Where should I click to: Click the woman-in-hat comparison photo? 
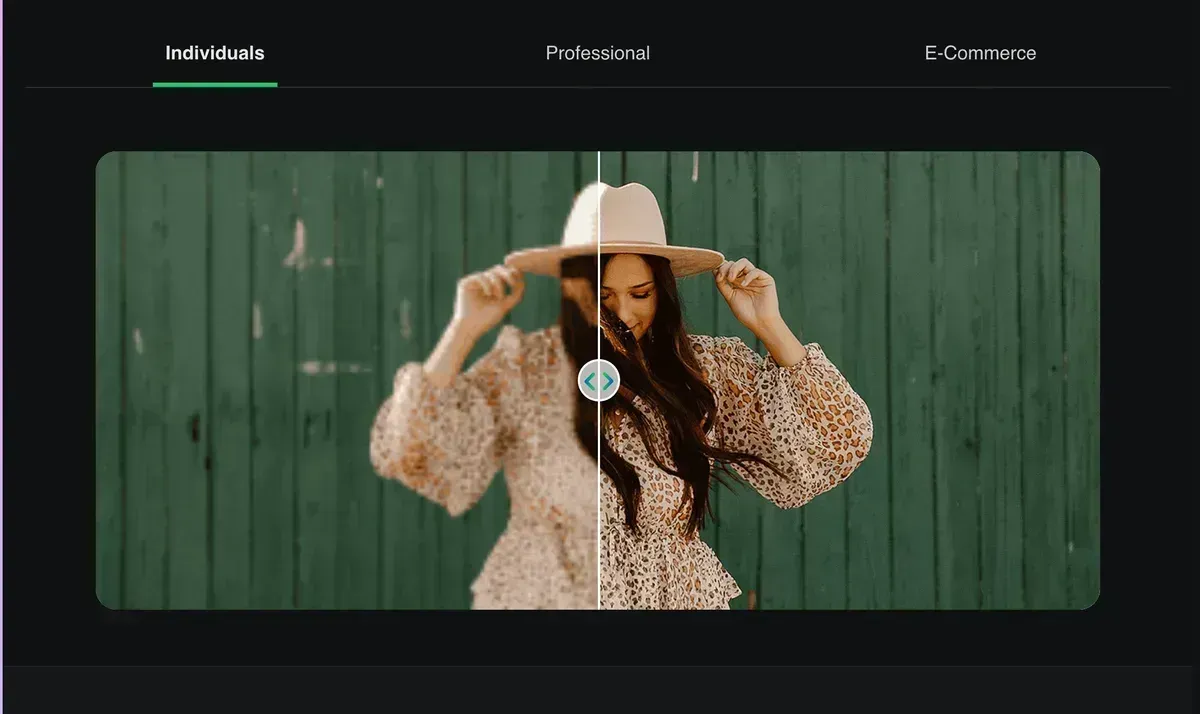pyautogui.click(x=598, y=380)
